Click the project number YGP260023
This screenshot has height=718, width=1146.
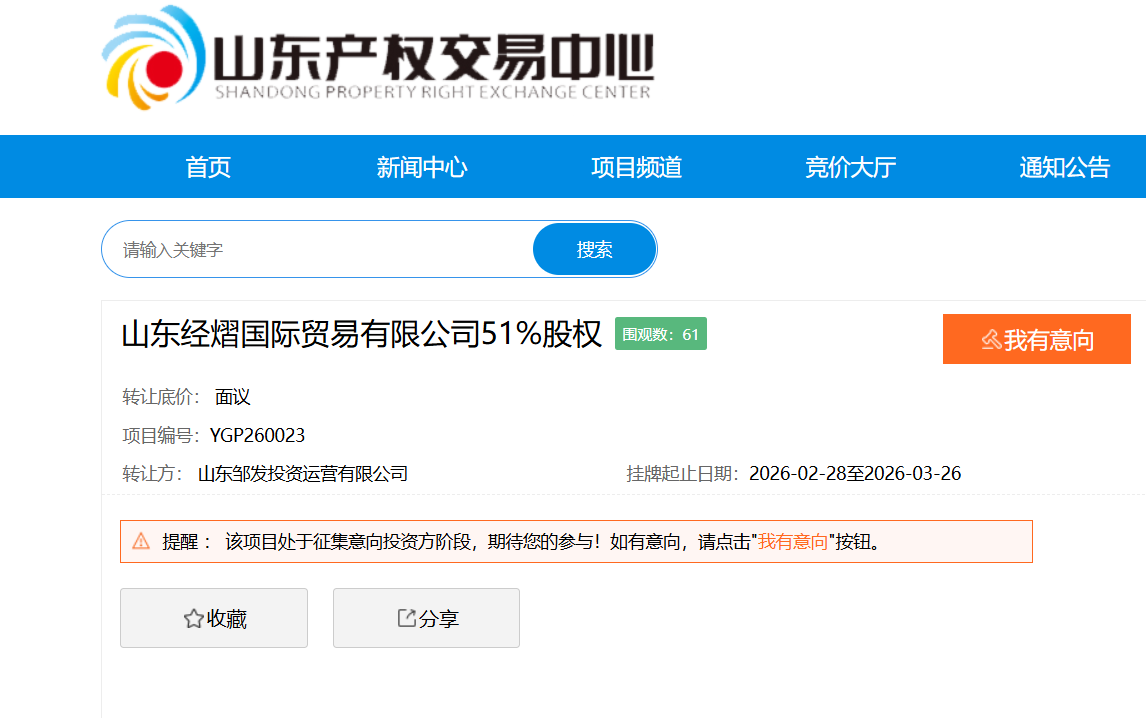click(x=257, y=435)
